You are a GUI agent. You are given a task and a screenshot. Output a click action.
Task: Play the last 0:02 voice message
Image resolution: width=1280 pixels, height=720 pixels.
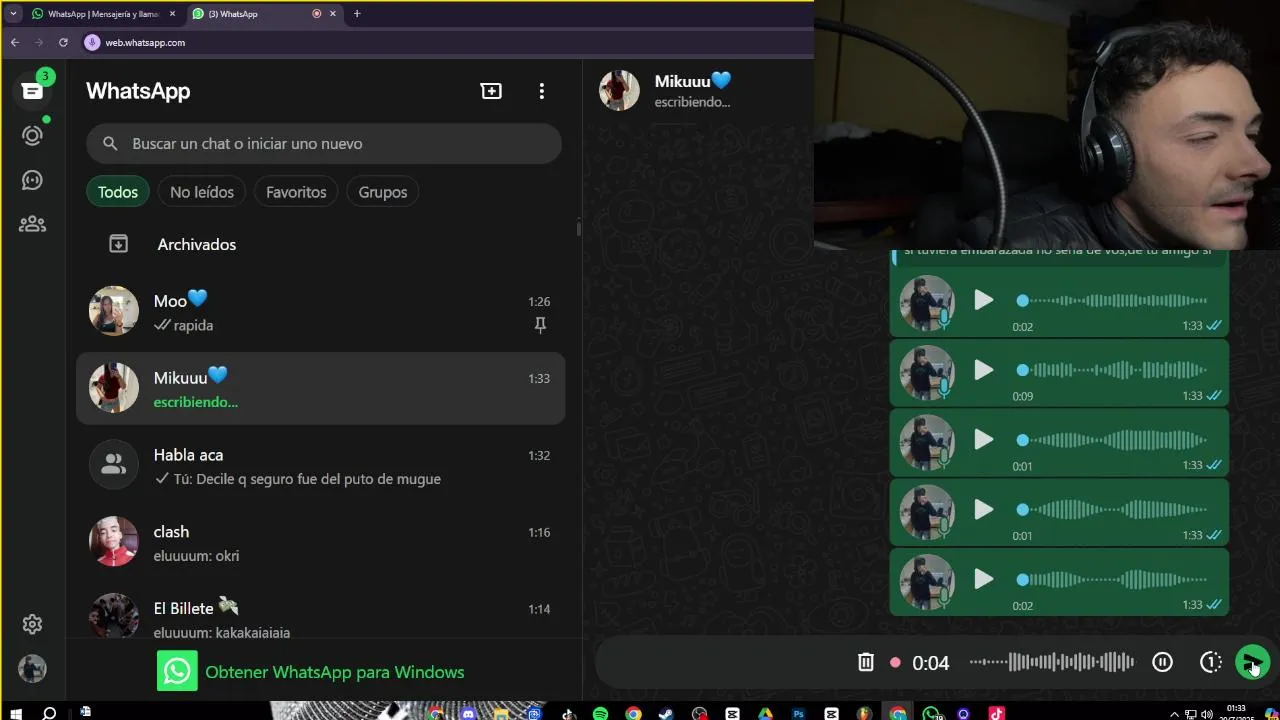pos(984,579)
